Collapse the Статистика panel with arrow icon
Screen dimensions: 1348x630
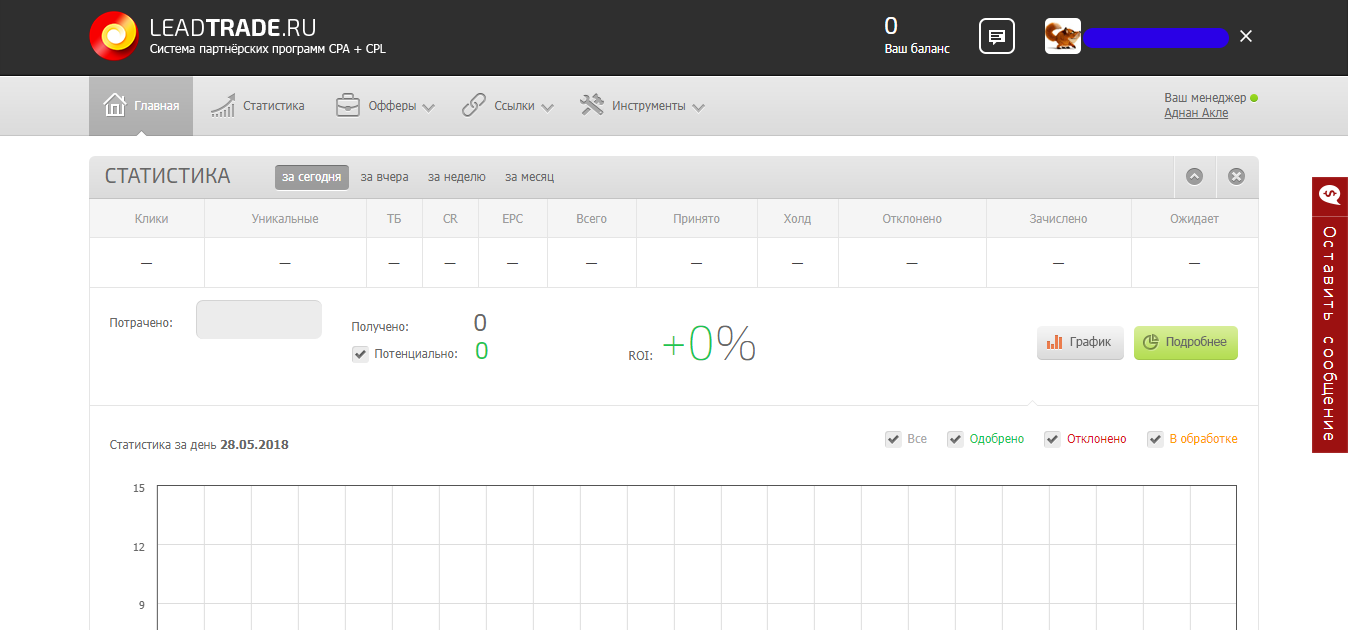coord(1194,177)
